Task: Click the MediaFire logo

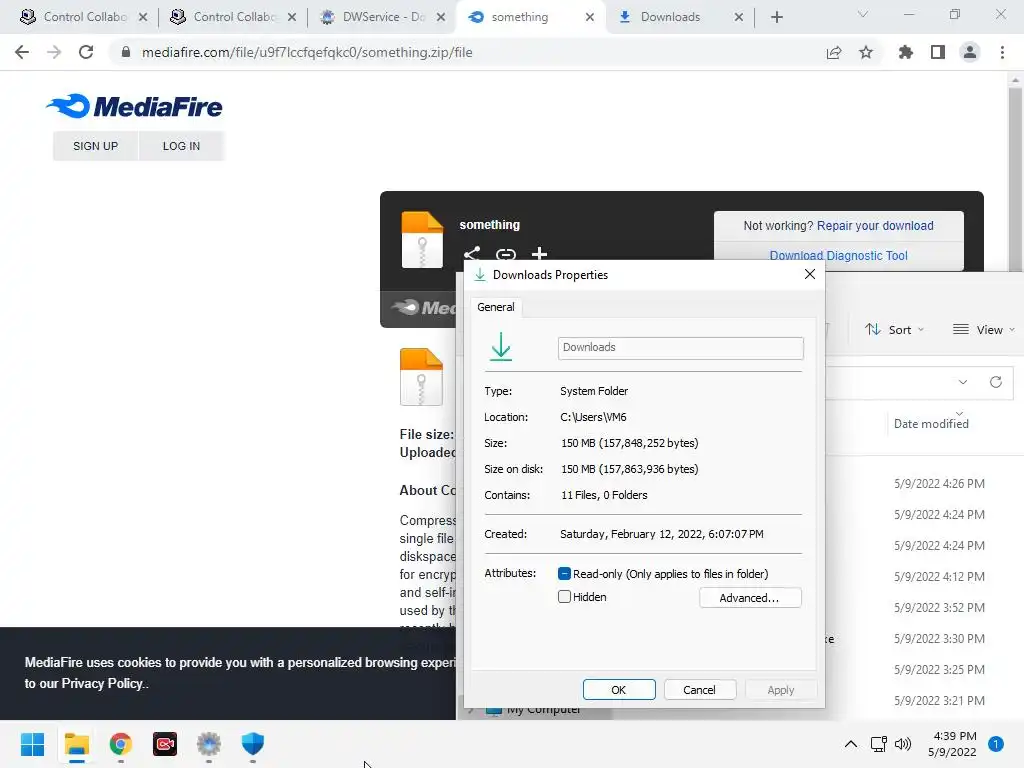Action: click(x=135, y=106)
